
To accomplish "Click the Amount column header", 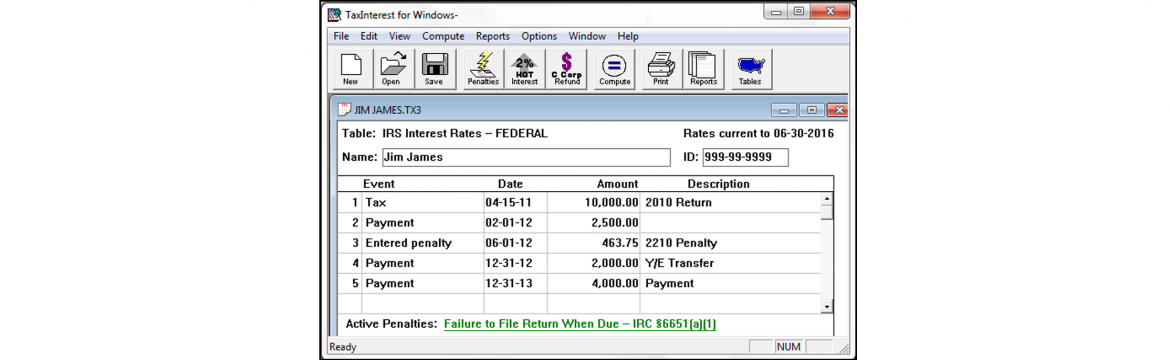I will [617, 184].
